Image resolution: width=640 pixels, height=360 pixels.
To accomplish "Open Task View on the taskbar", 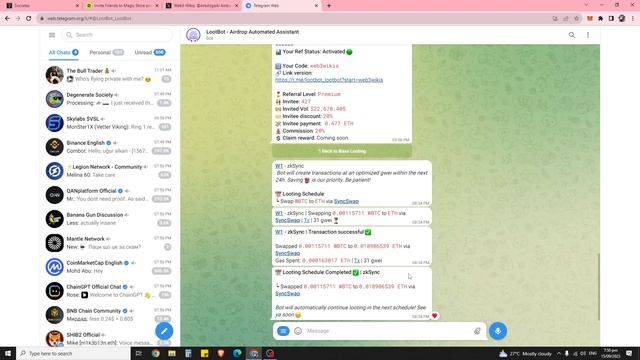I will pos(138,353).
